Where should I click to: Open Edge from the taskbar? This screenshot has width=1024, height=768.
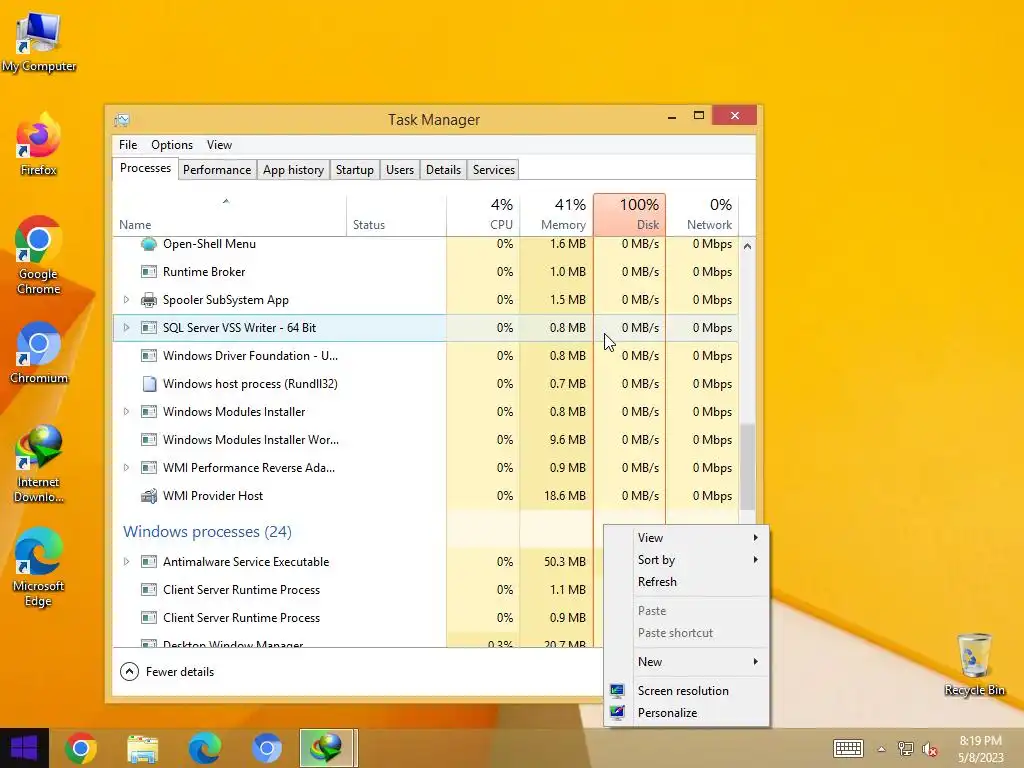[204, 748]
